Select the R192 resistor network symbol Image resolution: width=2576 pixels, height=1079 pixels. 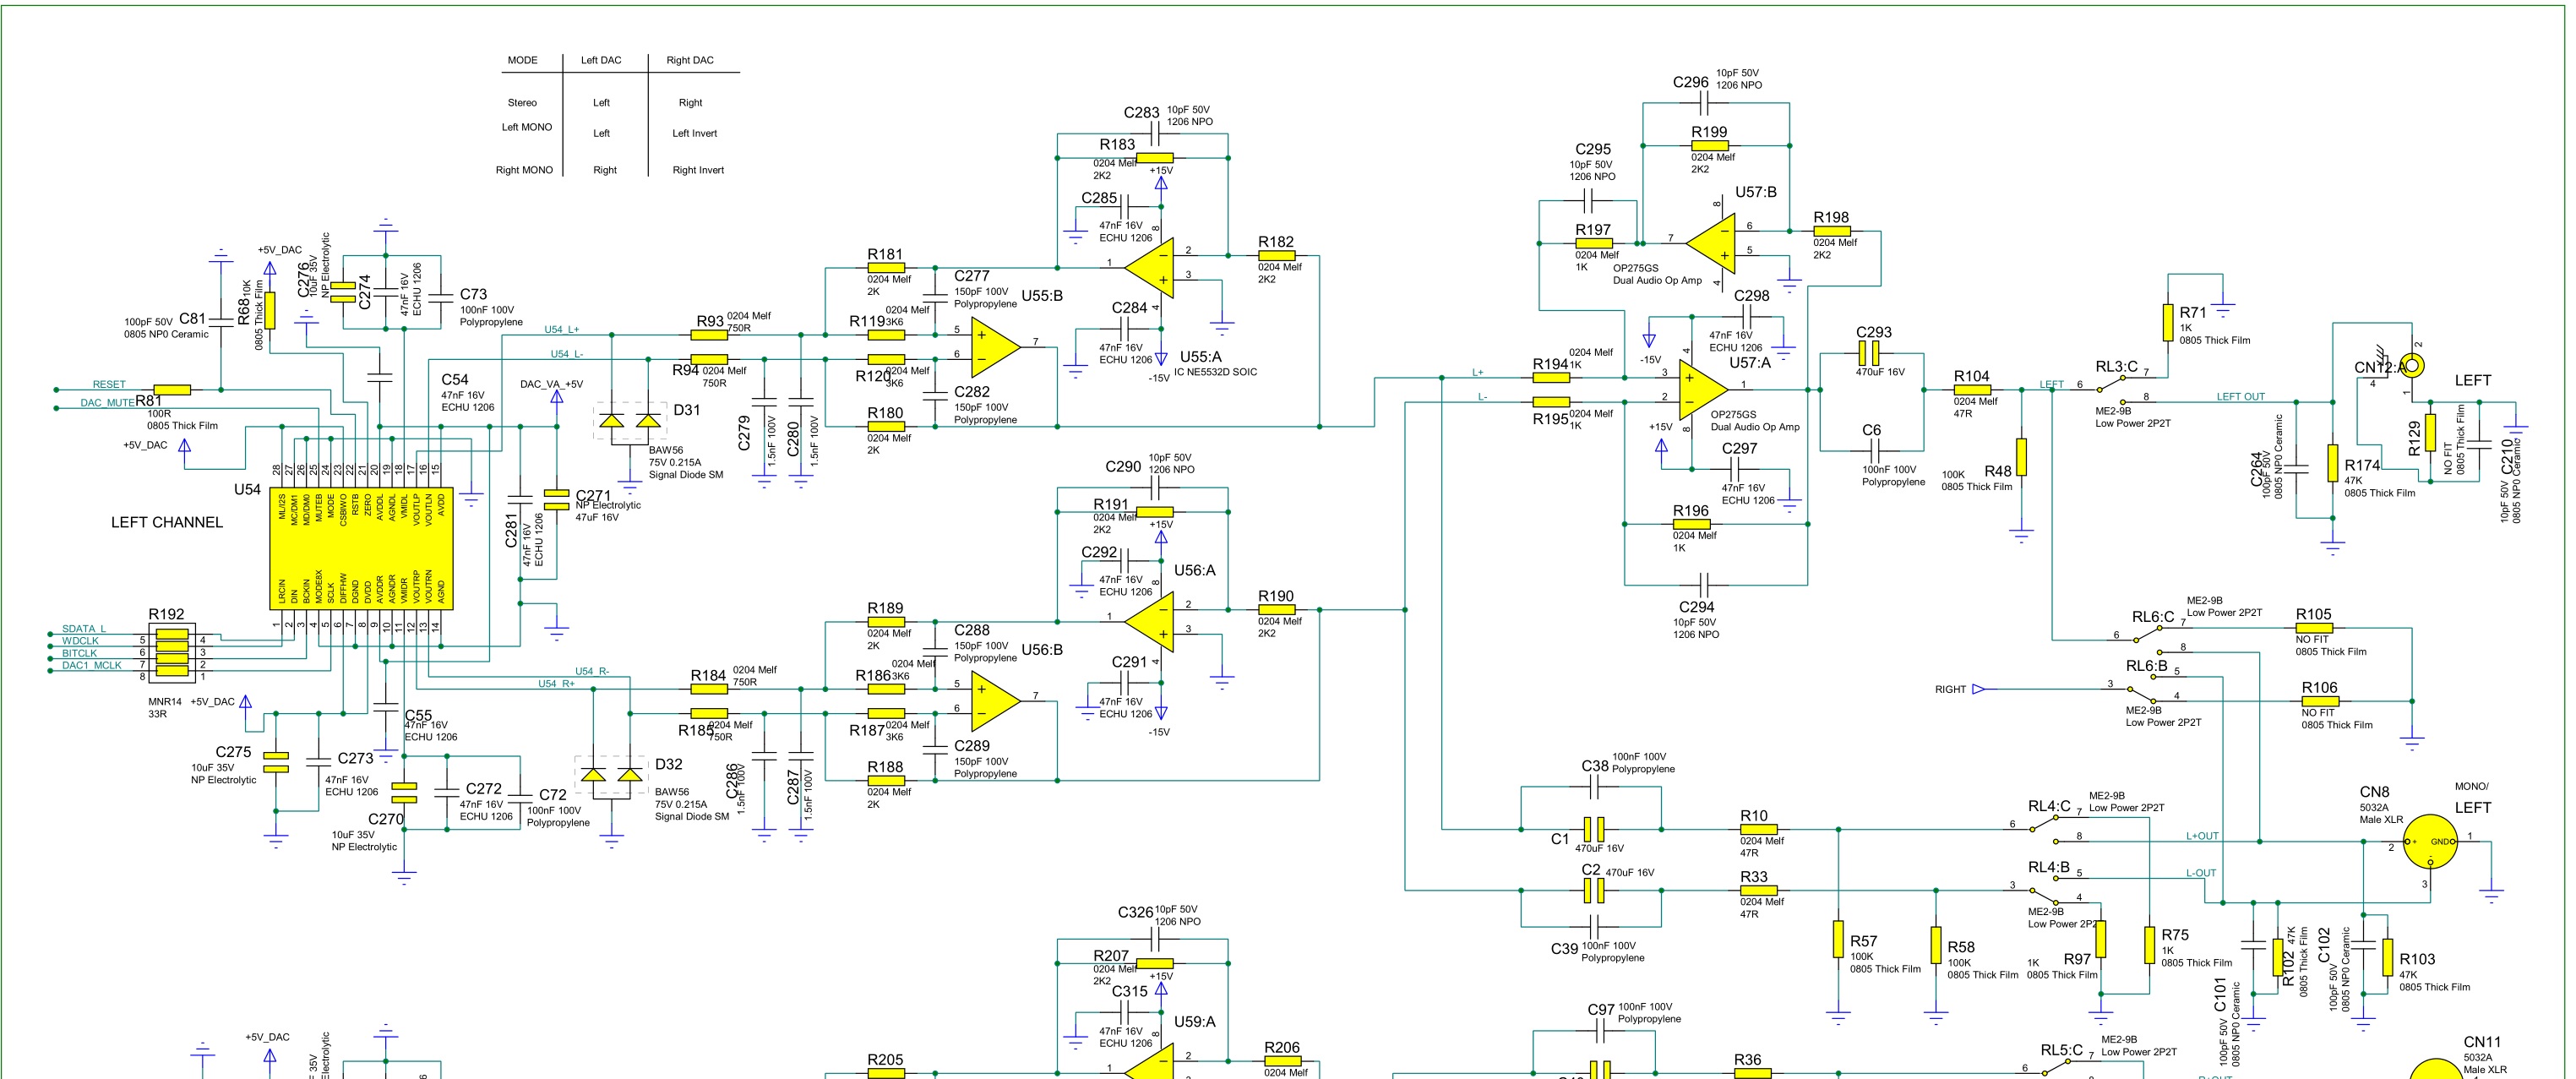[x=173, y=652]
